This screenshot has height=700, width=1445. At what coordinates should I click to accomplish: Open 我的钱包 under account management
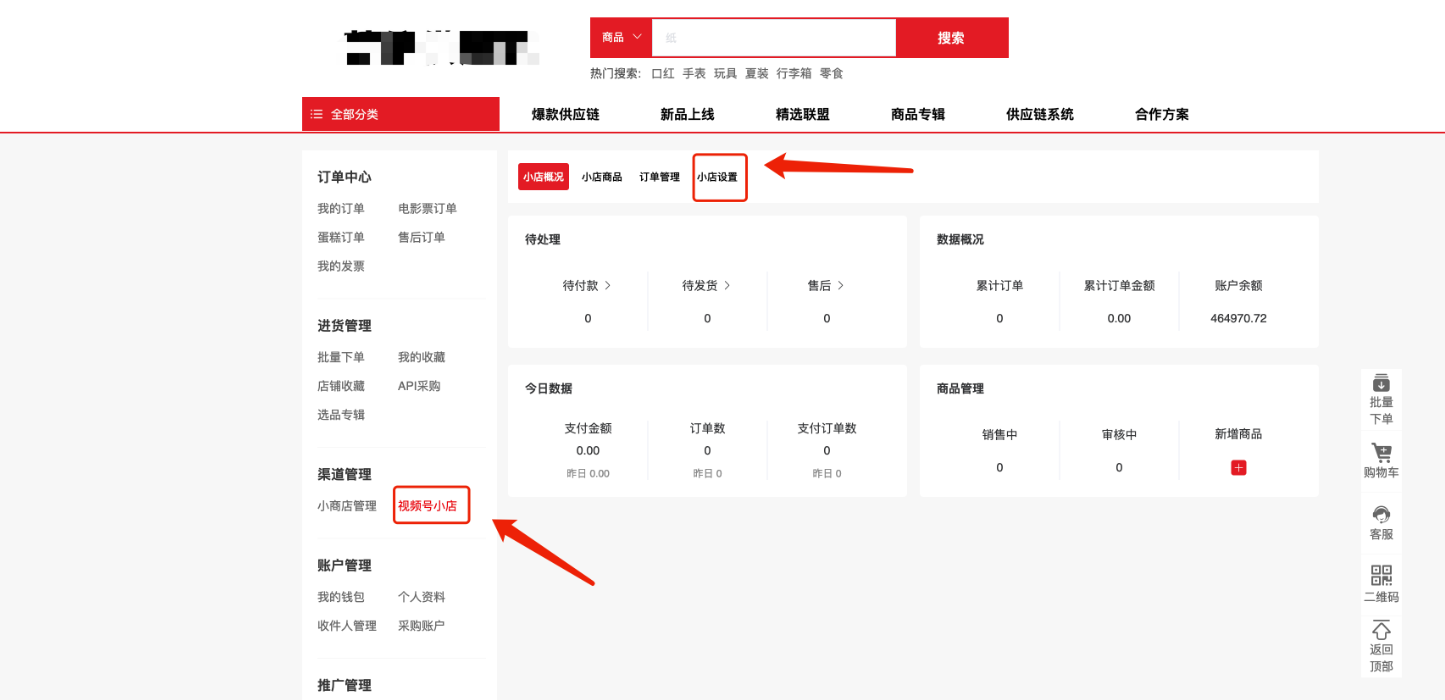click(341, 597)
